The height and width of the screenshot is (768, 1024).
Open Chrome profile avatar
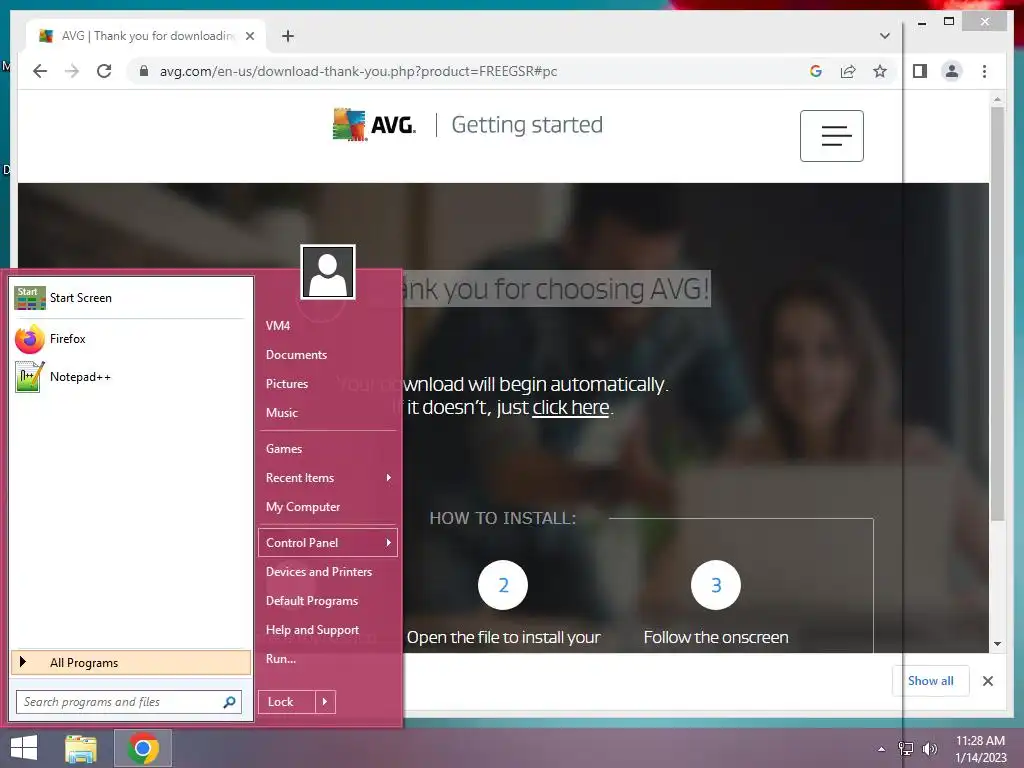(x=952, y=71)
